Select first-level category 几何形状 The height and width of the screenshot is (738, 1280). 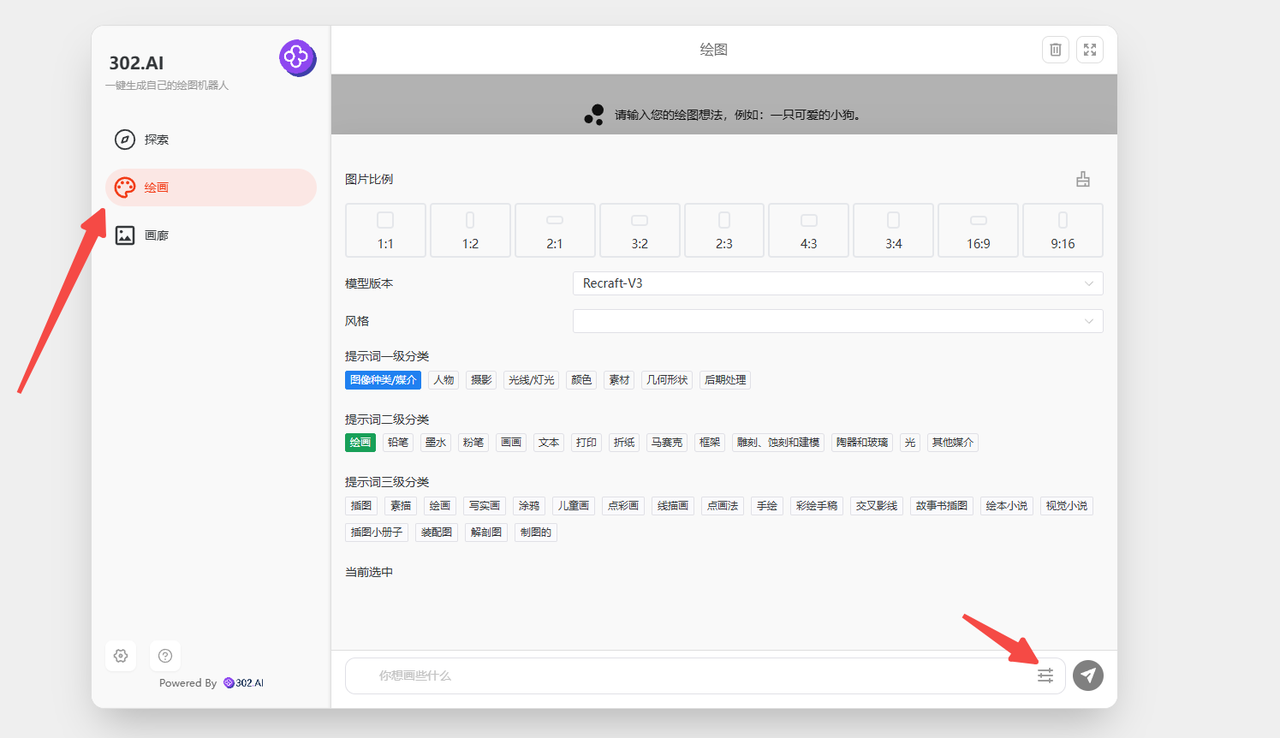[x=668, y=380]
